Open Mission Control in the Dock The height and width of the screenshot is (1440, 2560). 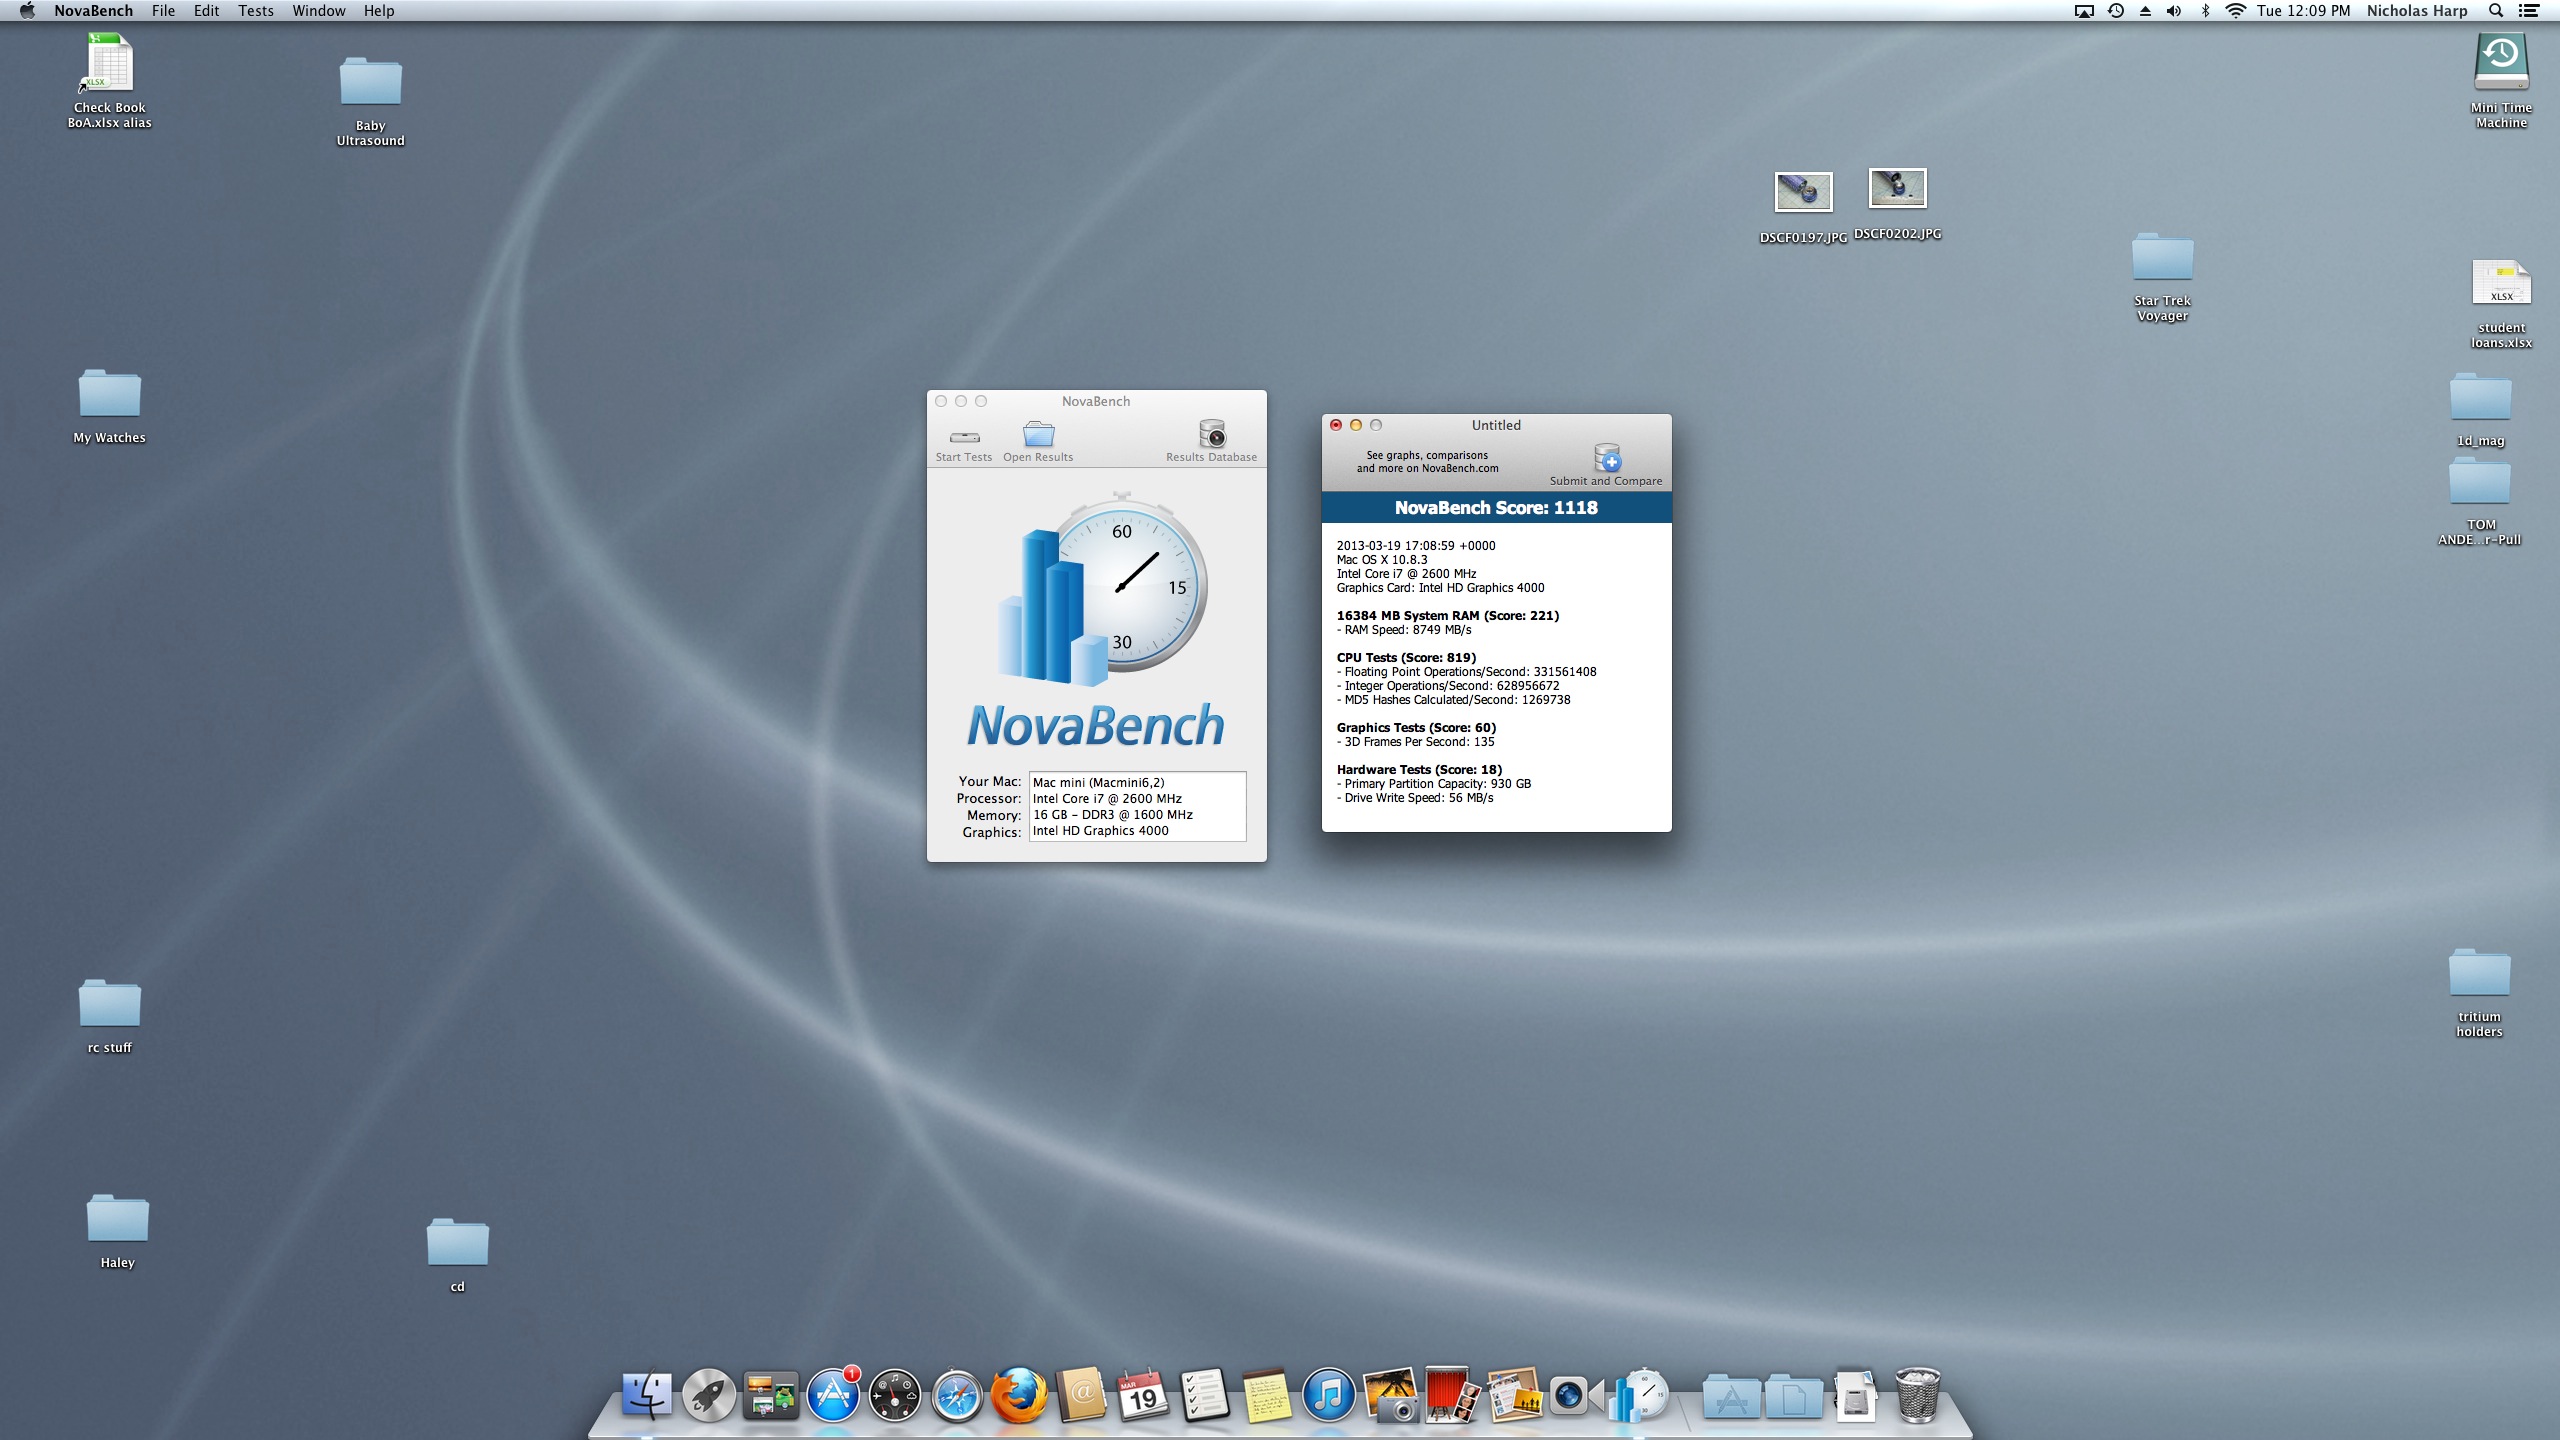771,1394
